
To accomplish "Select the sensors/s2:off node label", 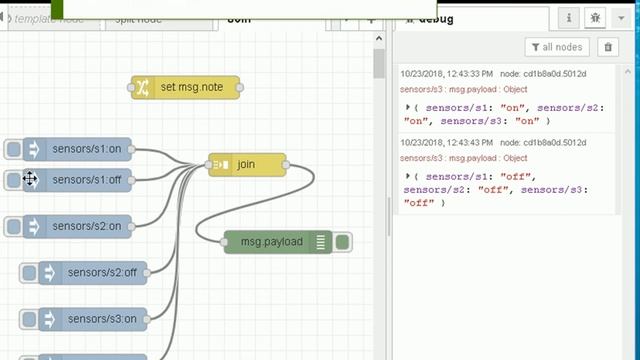I will click(102, 272).
